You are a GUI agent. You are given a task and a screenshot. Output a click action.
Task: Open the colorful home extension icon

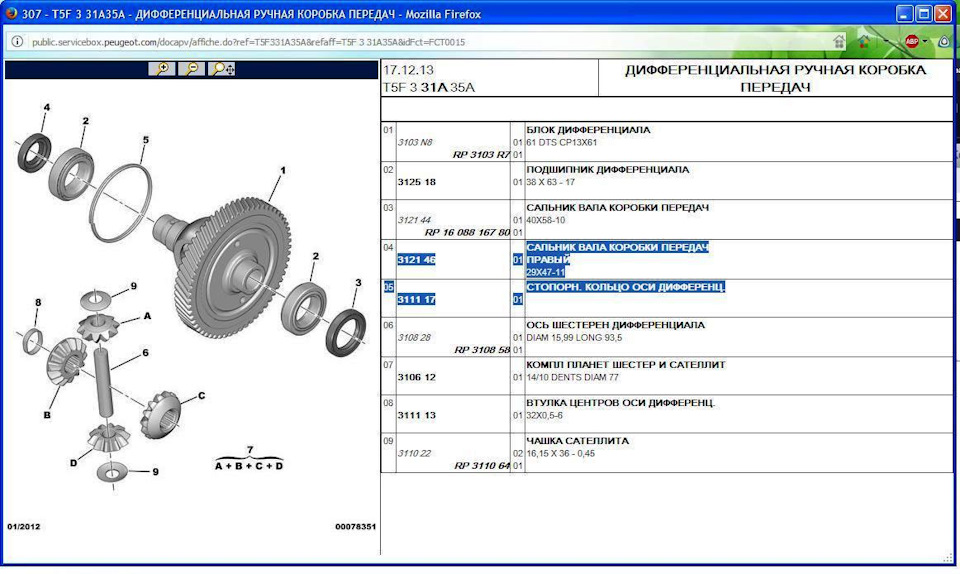[864, 42]
